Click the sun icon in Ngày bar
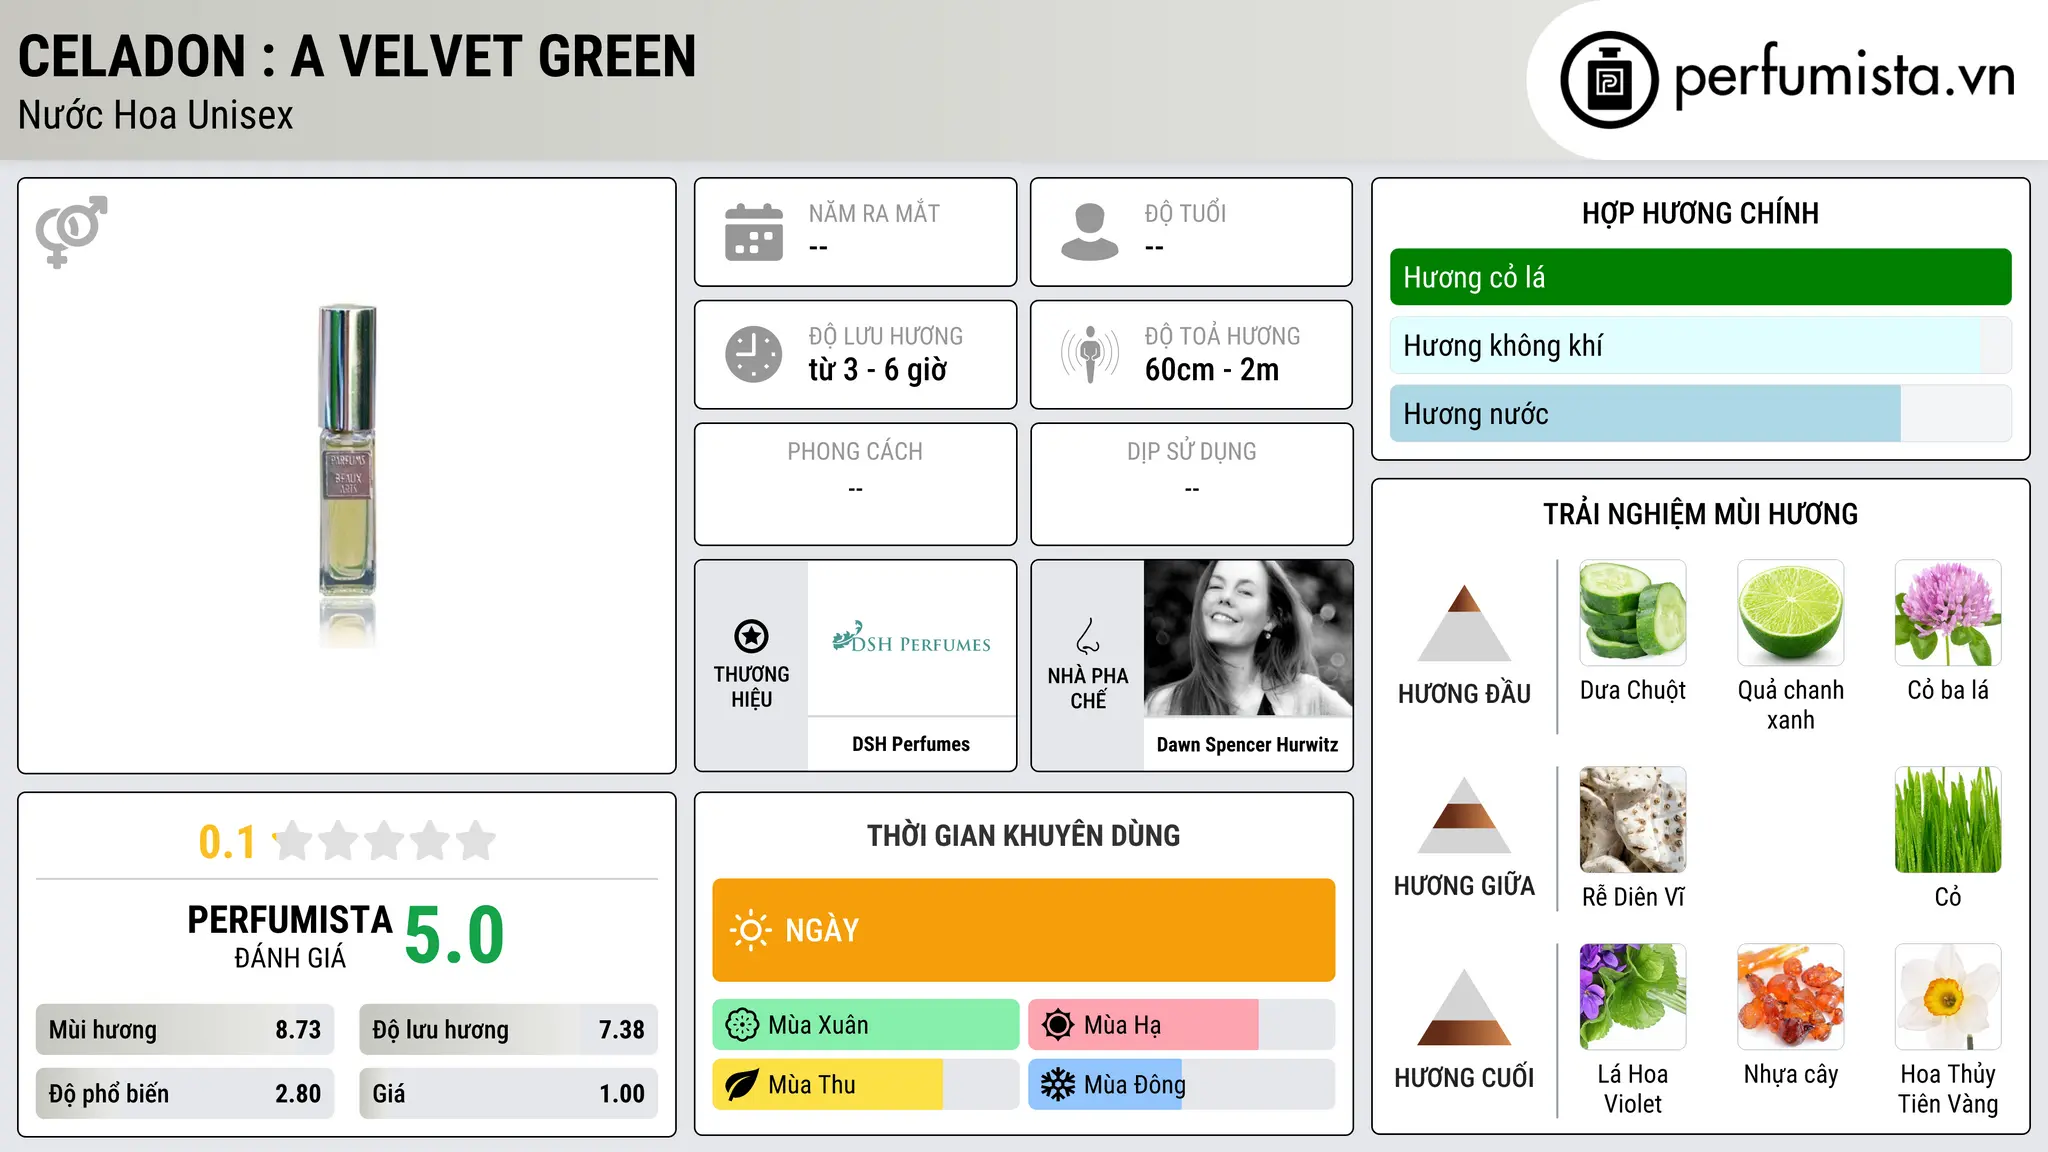The image size is (2048, 1152). tap(750, 930)
